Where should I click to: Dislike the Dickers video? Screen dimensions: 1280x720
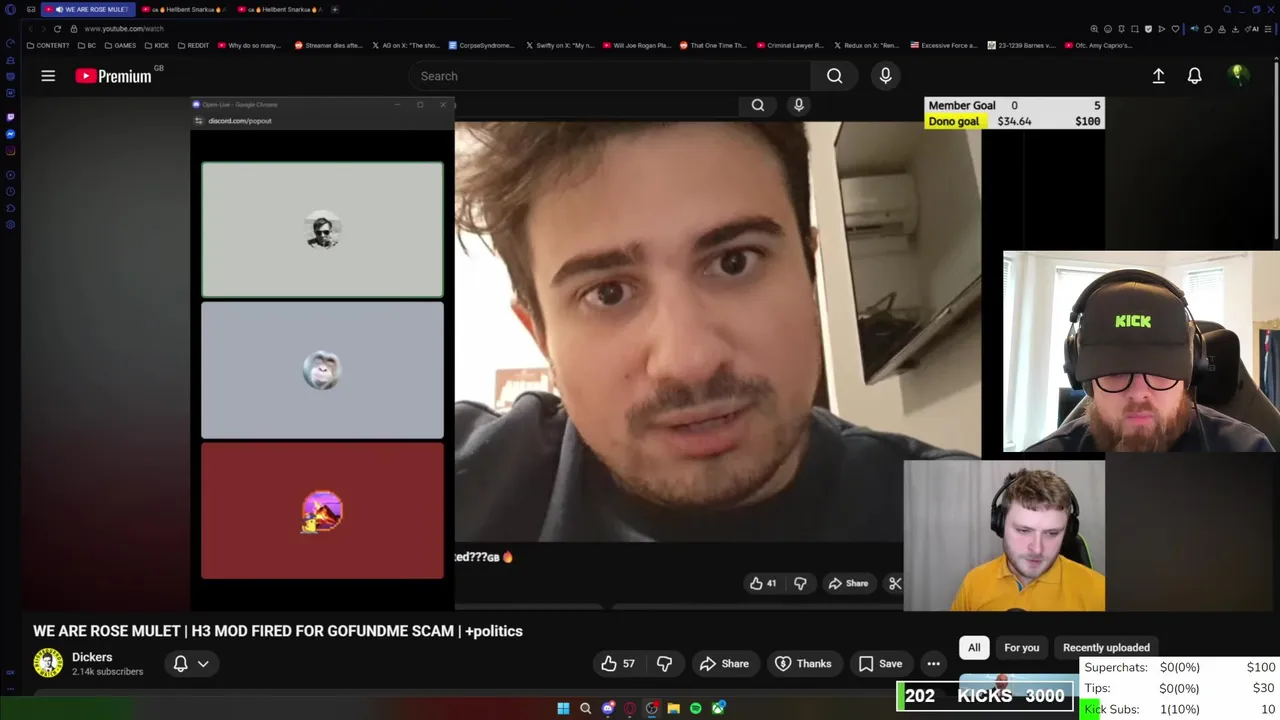click(x=664, y=663)
